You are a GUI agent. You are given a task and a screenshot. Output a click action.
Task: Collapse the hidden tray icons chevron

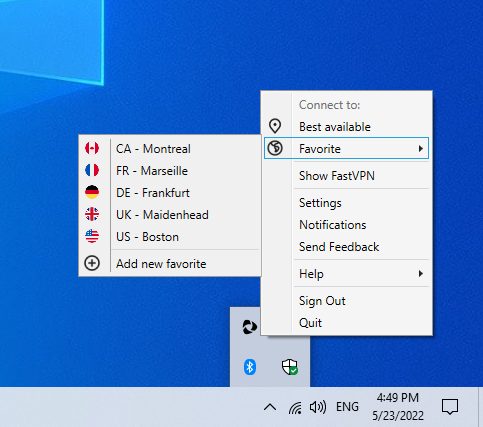click(270, 407)
